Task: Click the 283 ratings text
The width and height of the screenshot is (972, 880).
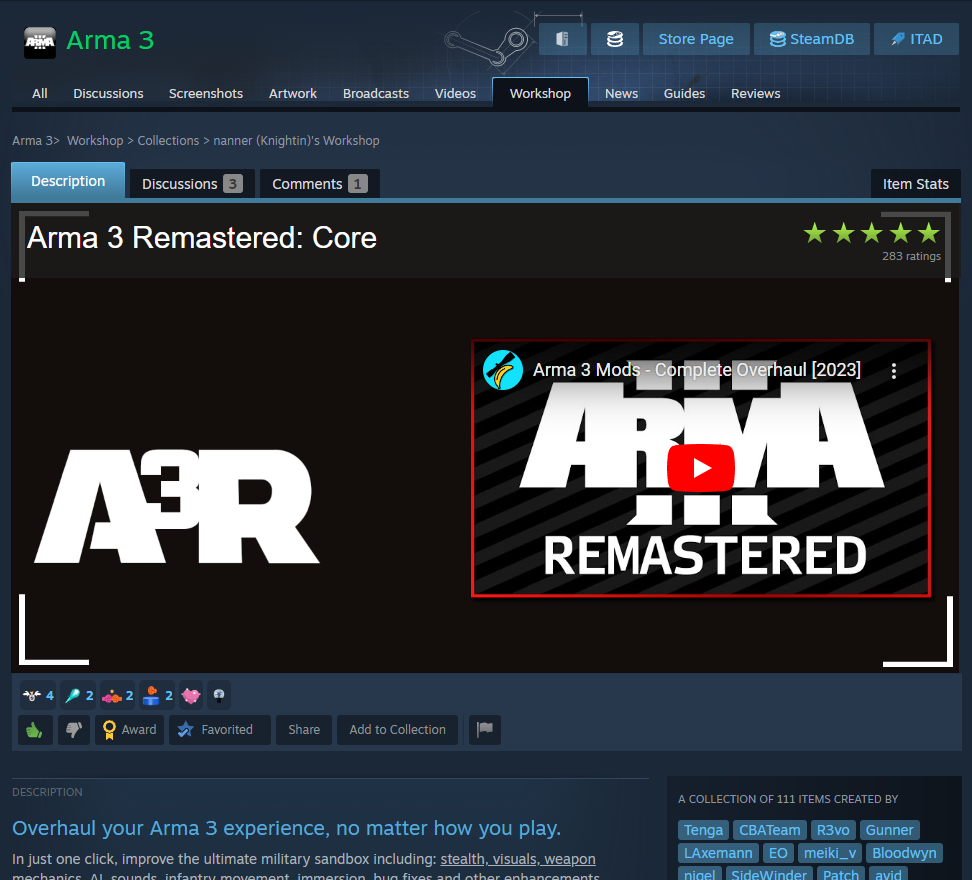Action: click(911, 256)
